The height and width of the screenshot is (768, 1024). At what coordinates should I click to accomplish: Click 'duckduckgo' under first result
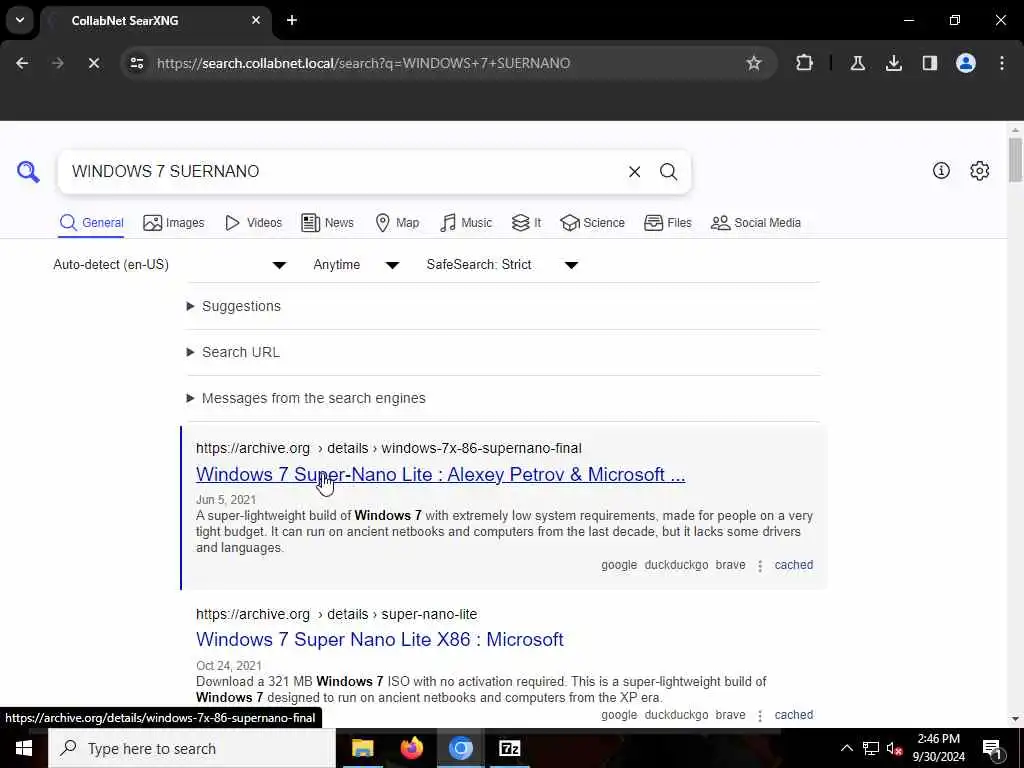[x=676, y=565]
